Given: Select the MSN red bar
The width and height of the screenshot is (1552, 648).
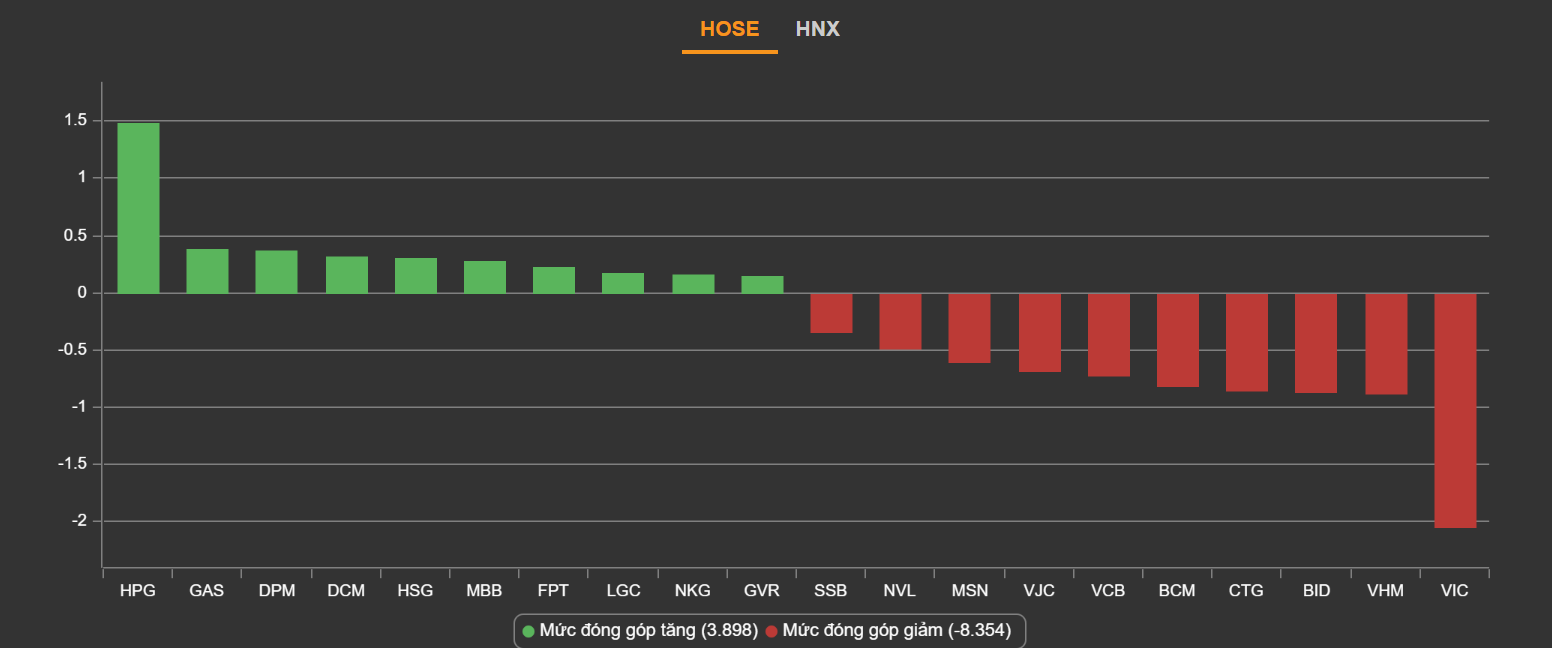Looking at the screenshot, I should coord(969,328).
